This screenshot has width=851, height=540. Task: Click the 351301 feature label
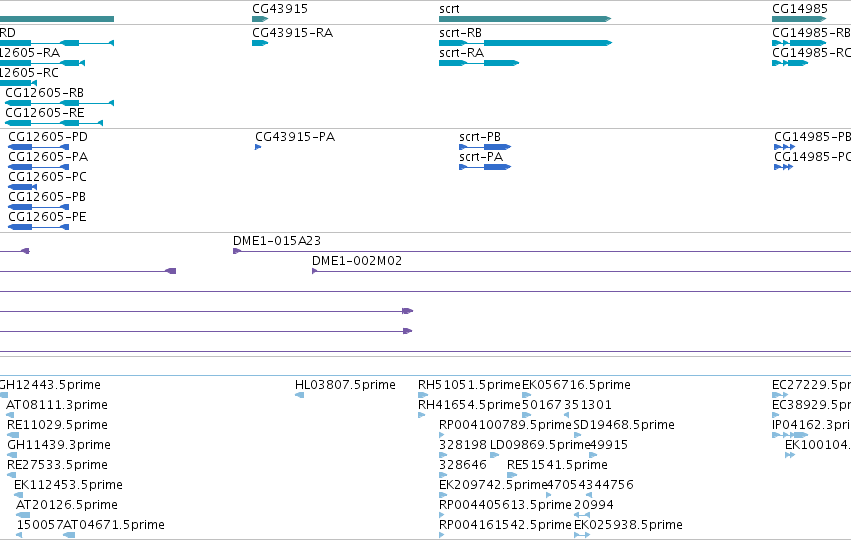tap(588, 405)
